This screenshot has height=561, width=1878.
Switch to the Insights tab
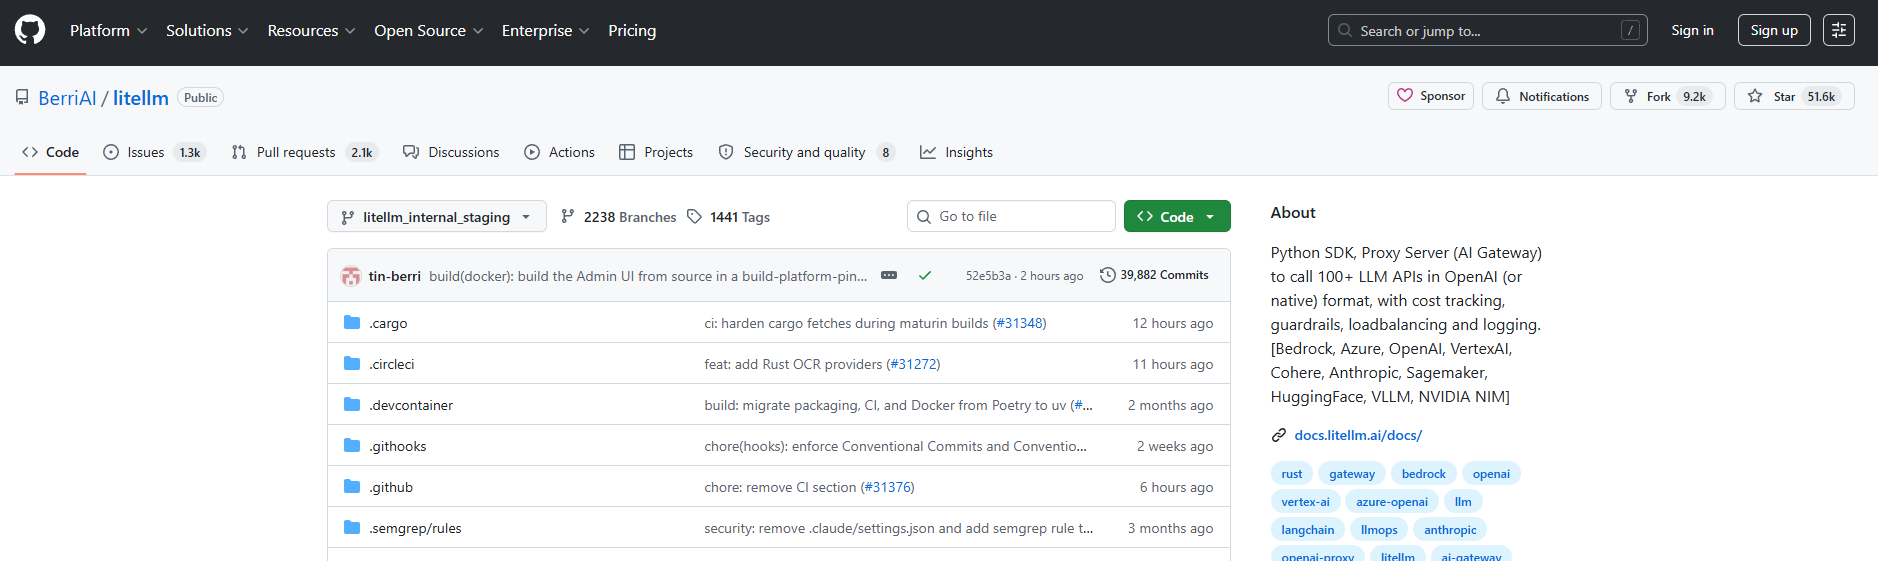[x=957, y=152]
